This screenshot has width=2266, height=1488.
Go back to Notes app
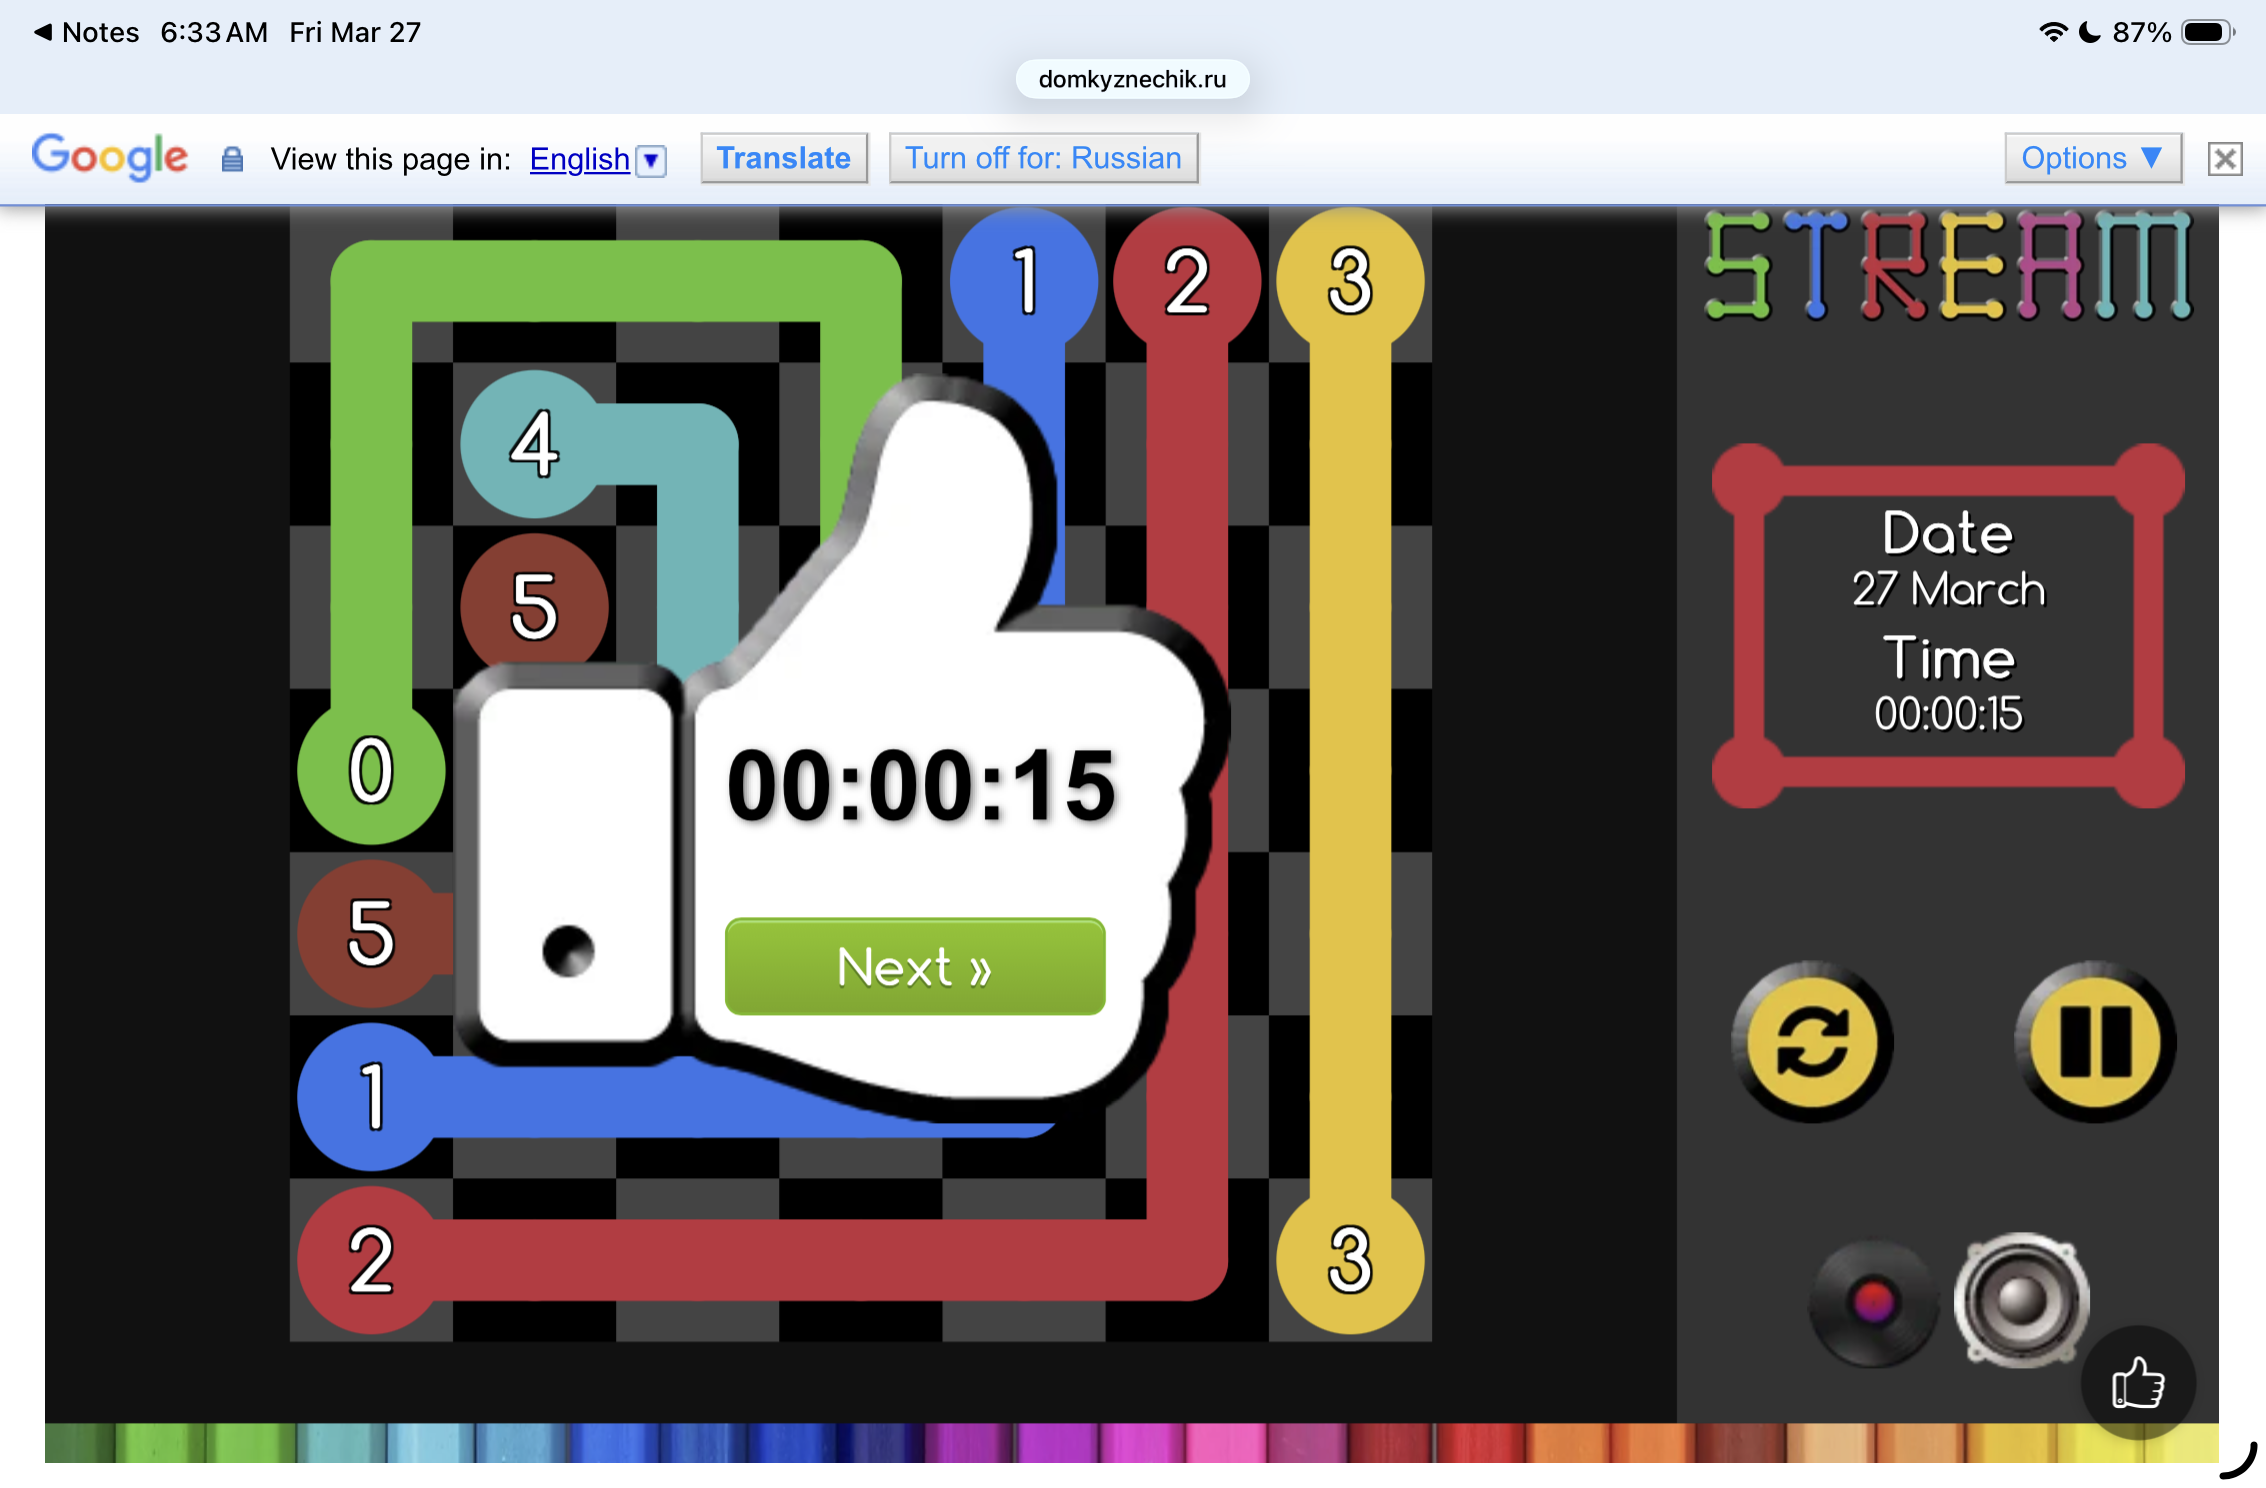[86, 32]
